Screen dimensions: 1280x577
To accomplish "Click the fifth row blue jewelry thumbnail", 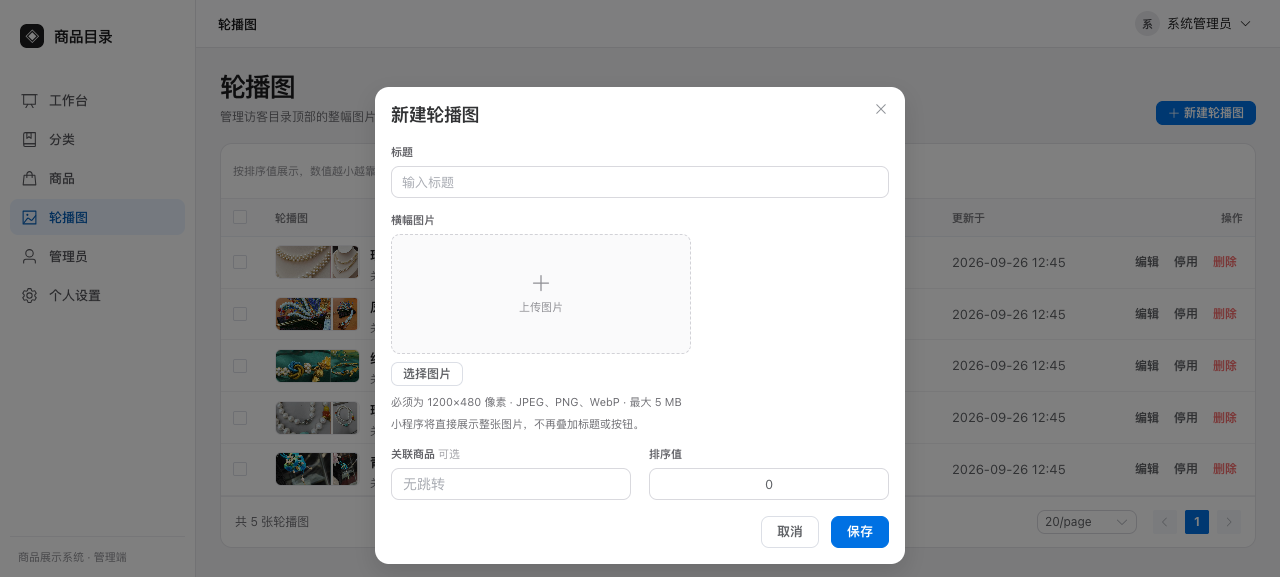I will pyautogui.click(x=317, y=469).
